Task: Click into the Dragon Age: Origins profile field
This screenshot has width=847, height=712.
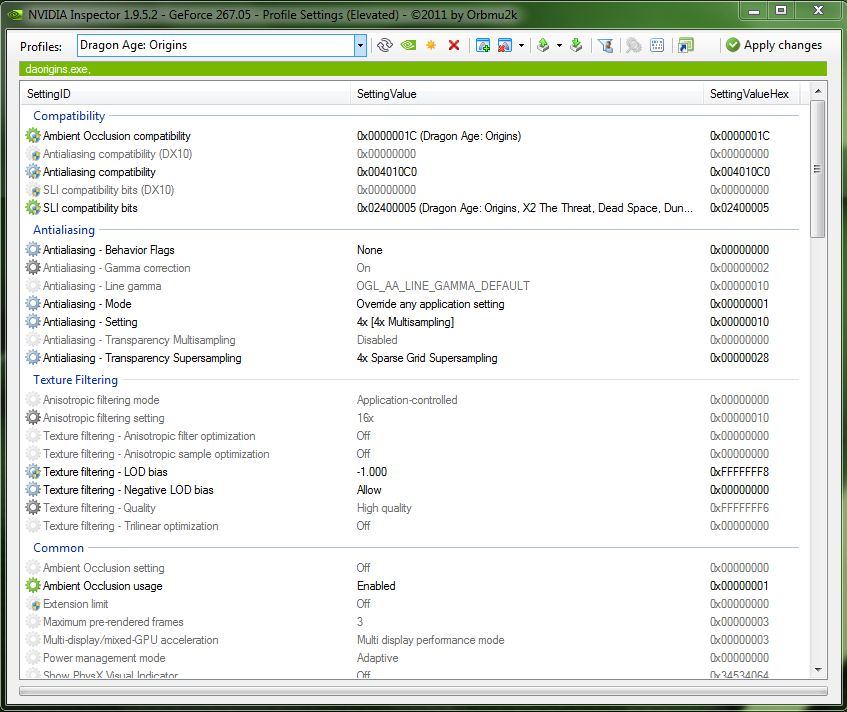Action: [216, 45]
